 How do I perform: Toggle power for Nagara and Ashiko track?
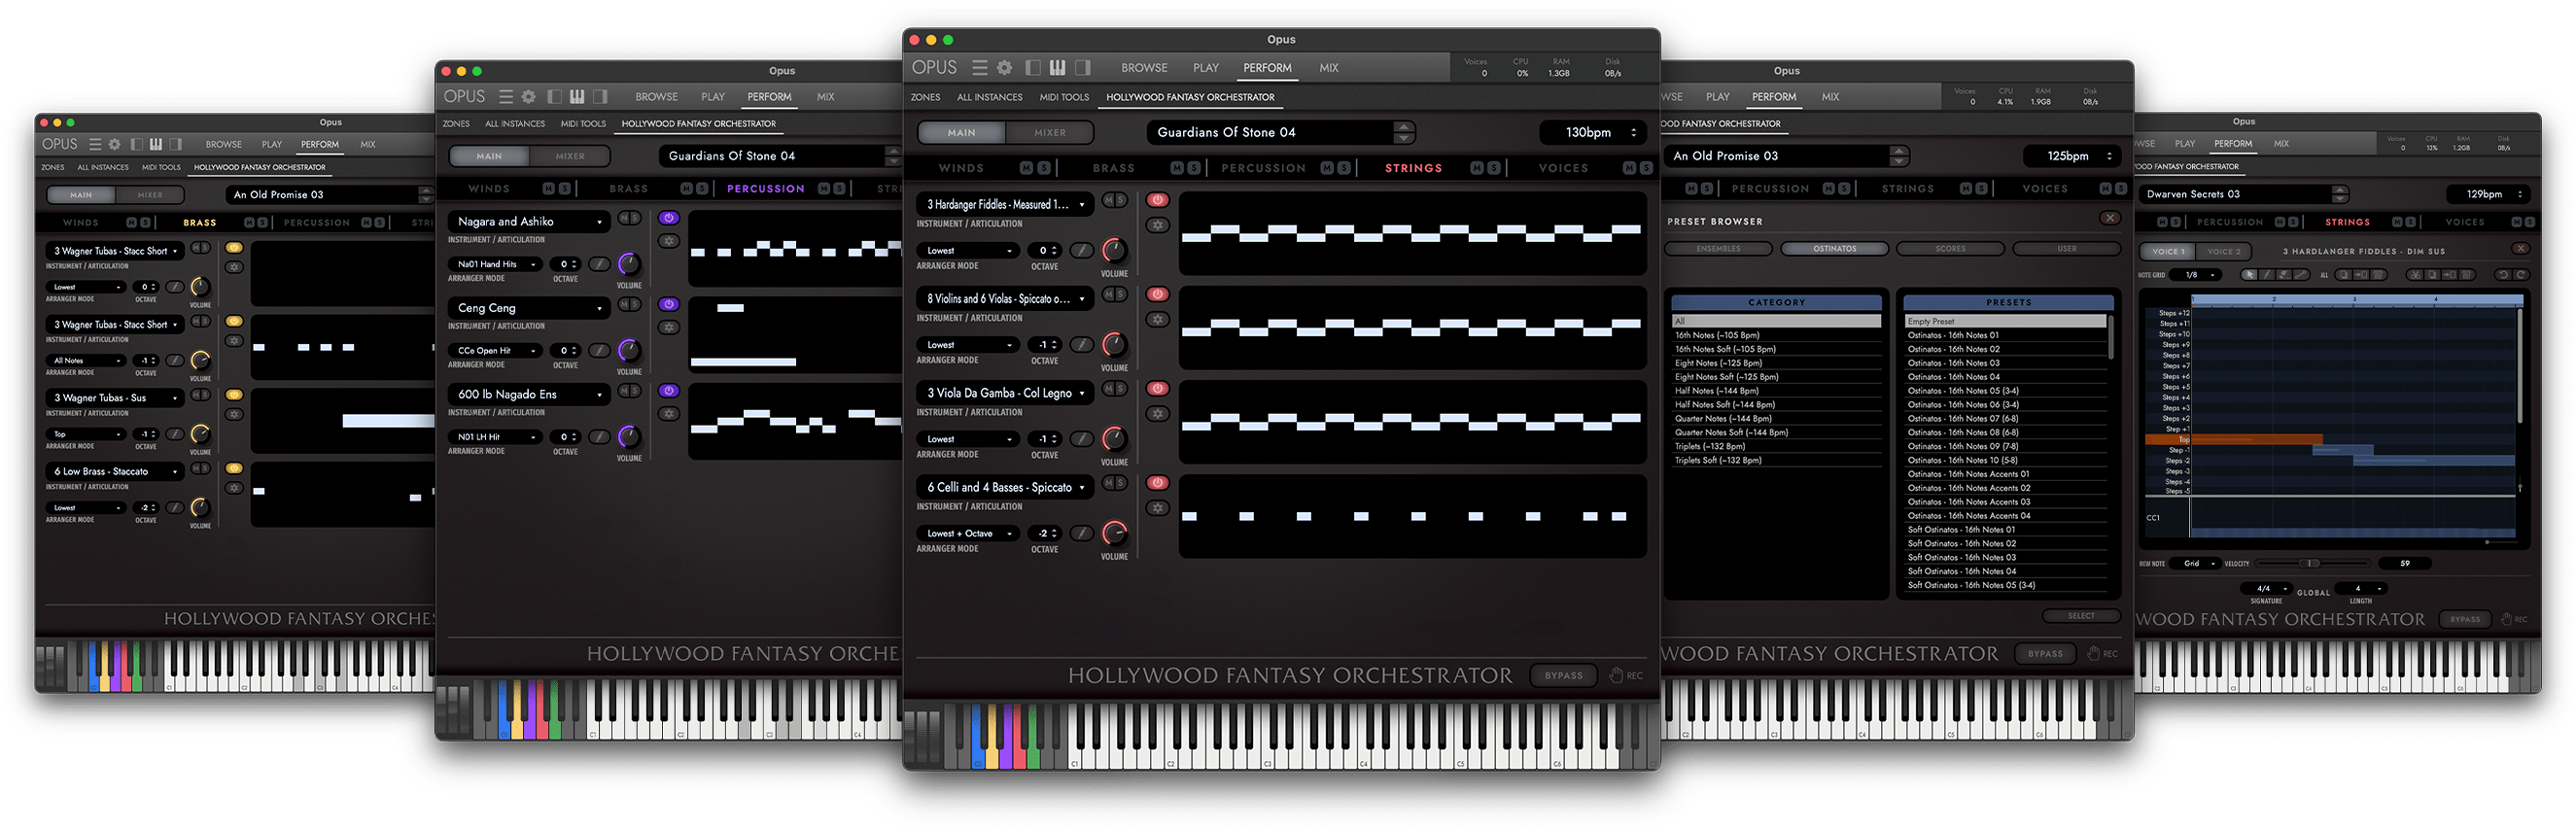tap(669, 218)
